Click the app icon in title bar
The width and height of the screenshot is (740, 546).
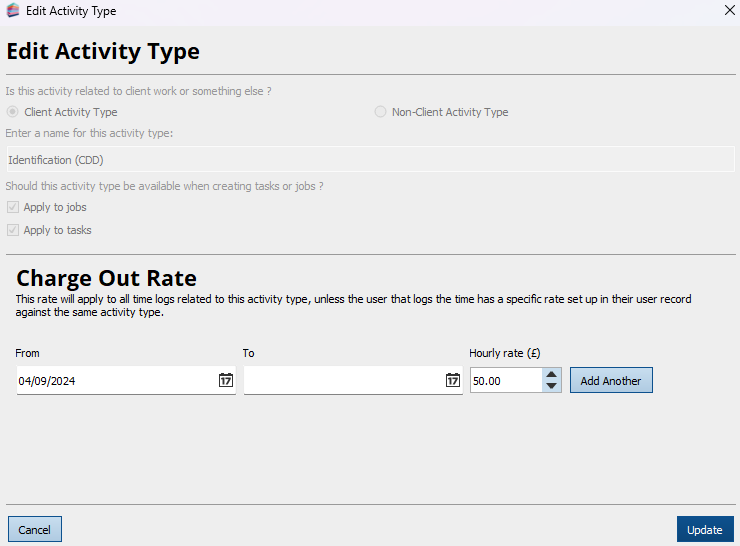click(x=13, y=11)
